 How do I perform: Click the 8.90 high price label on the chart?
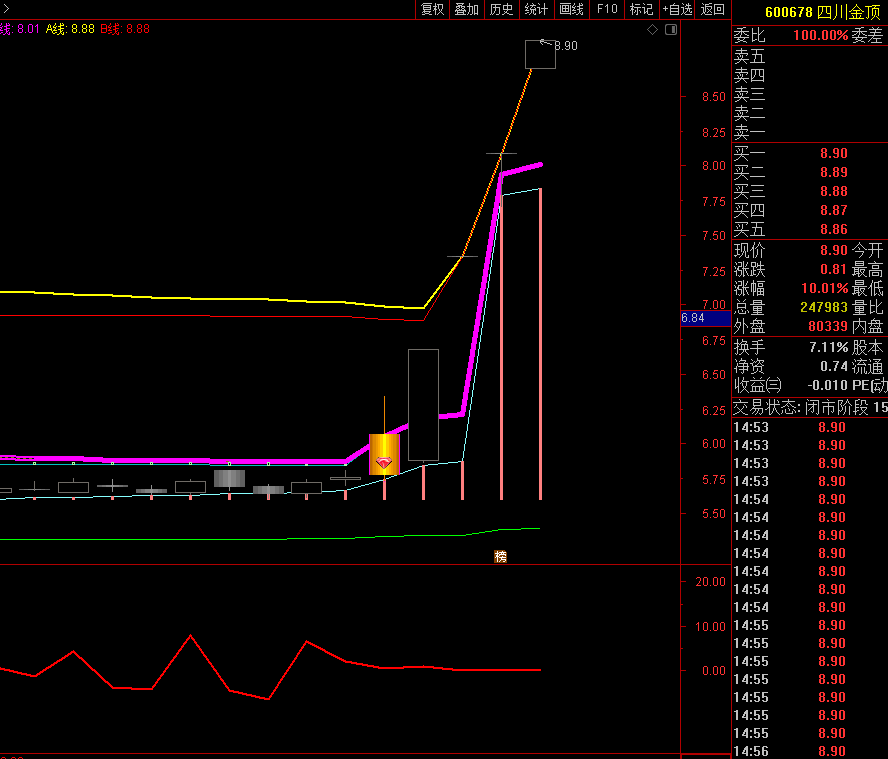[x=566, y=46]
